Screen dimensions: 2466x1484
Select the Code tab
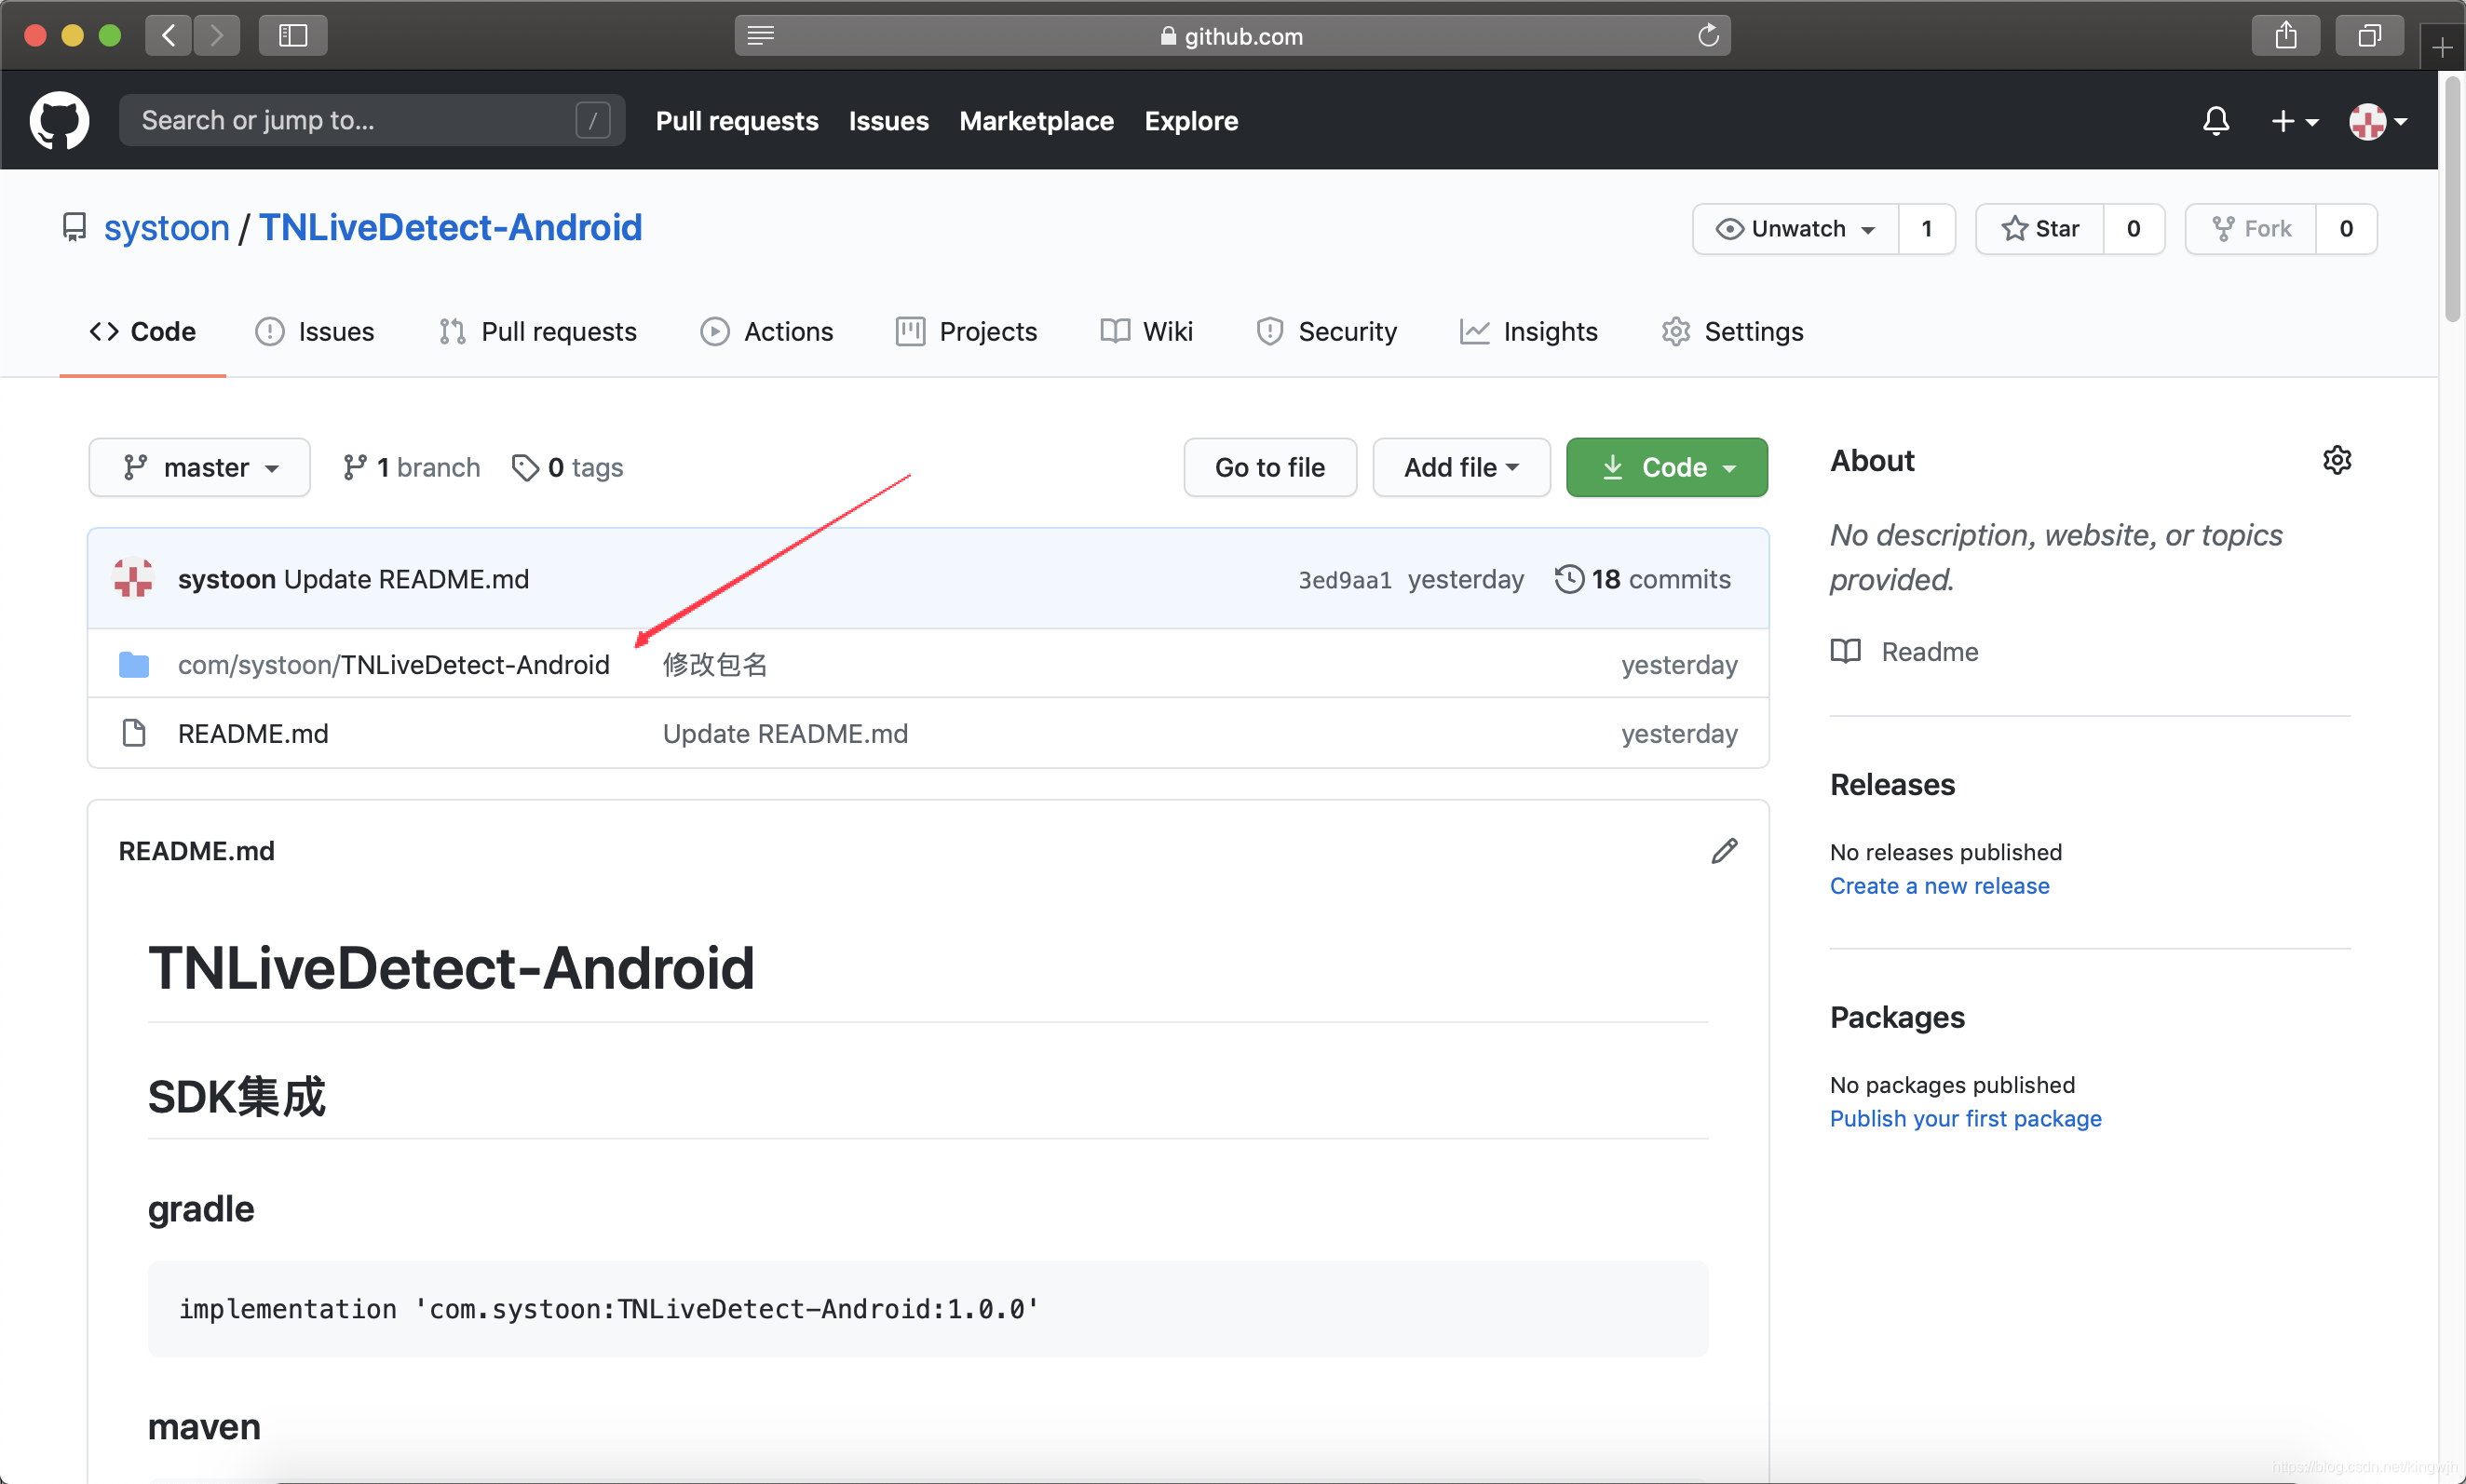142,331
